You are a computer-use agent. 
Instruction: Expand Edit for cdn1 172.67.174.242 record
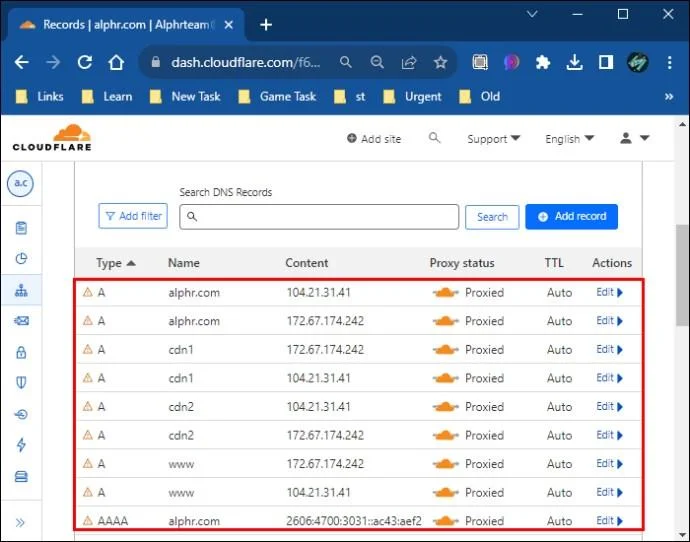[609, 349]
